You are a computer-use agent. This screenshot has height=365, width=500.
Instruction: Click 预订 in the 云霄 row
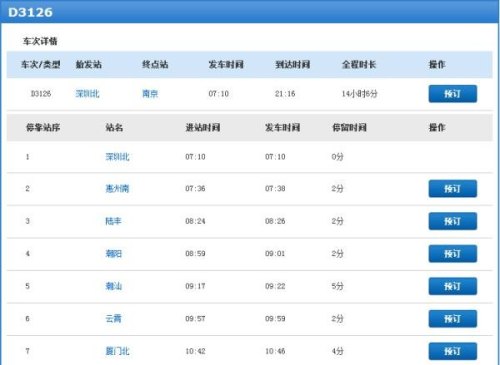[453, 319]
